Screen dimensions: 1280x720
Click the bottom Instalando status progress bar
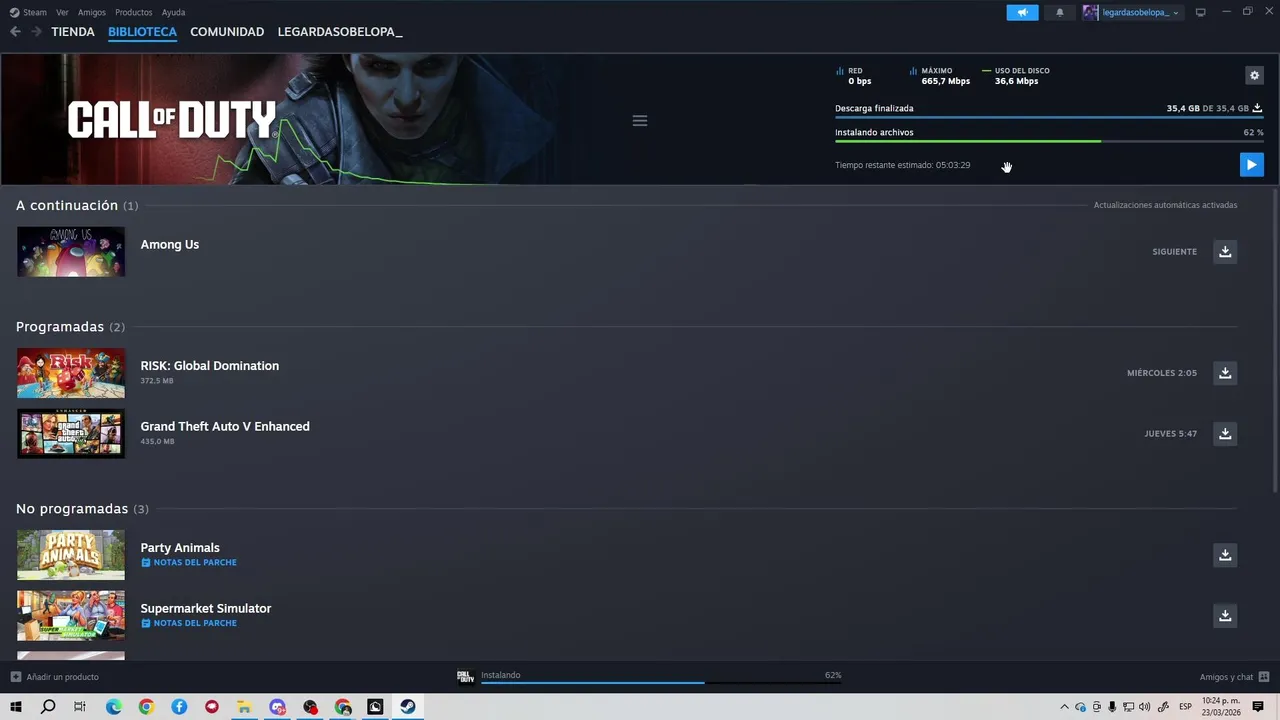[x=661, y=683]
